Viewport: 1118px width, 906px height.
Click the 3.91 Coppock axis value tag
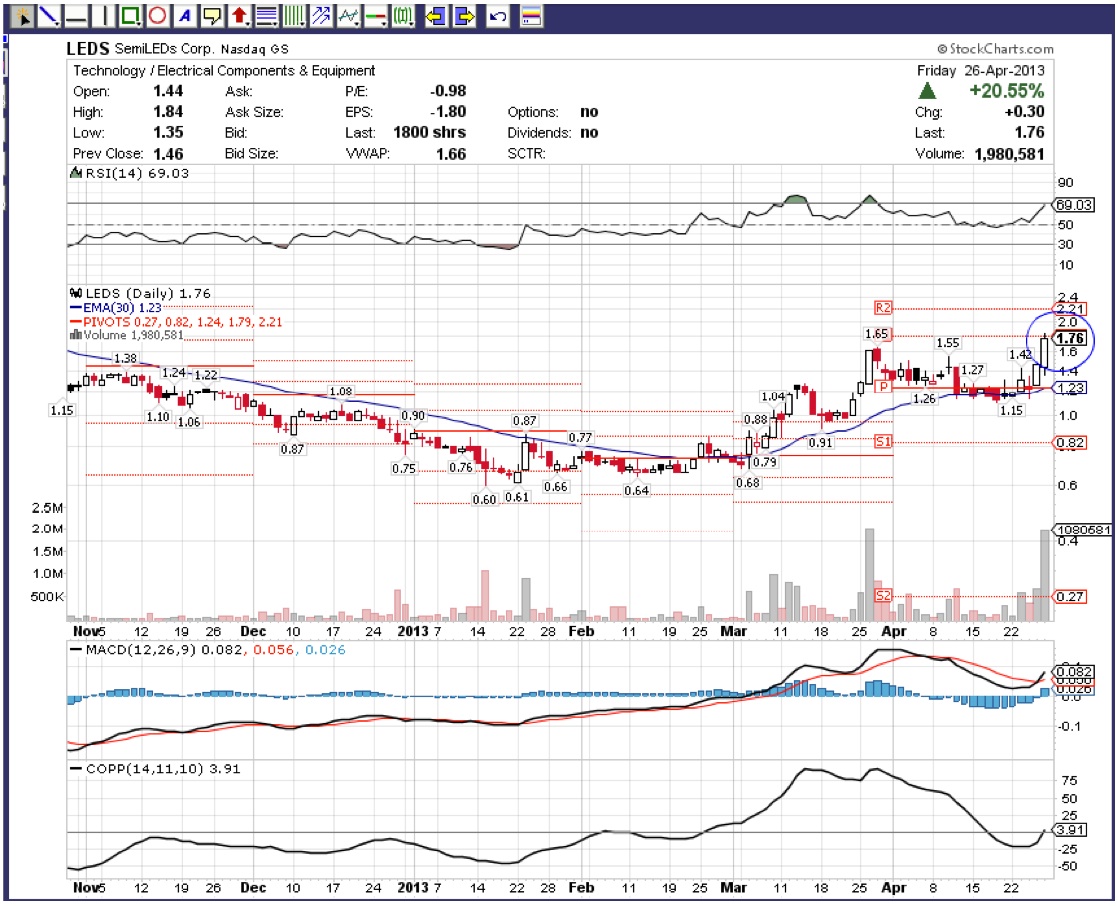[1070, 830]
